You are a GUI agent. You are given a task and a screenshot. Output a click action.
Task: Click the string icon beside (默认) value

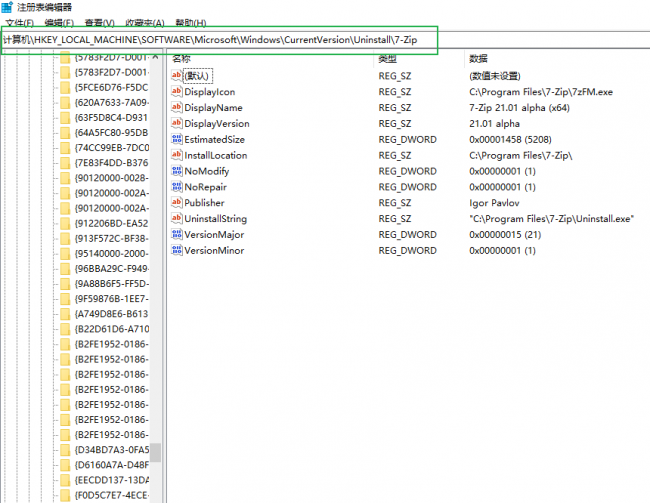[x=177, y=75]
